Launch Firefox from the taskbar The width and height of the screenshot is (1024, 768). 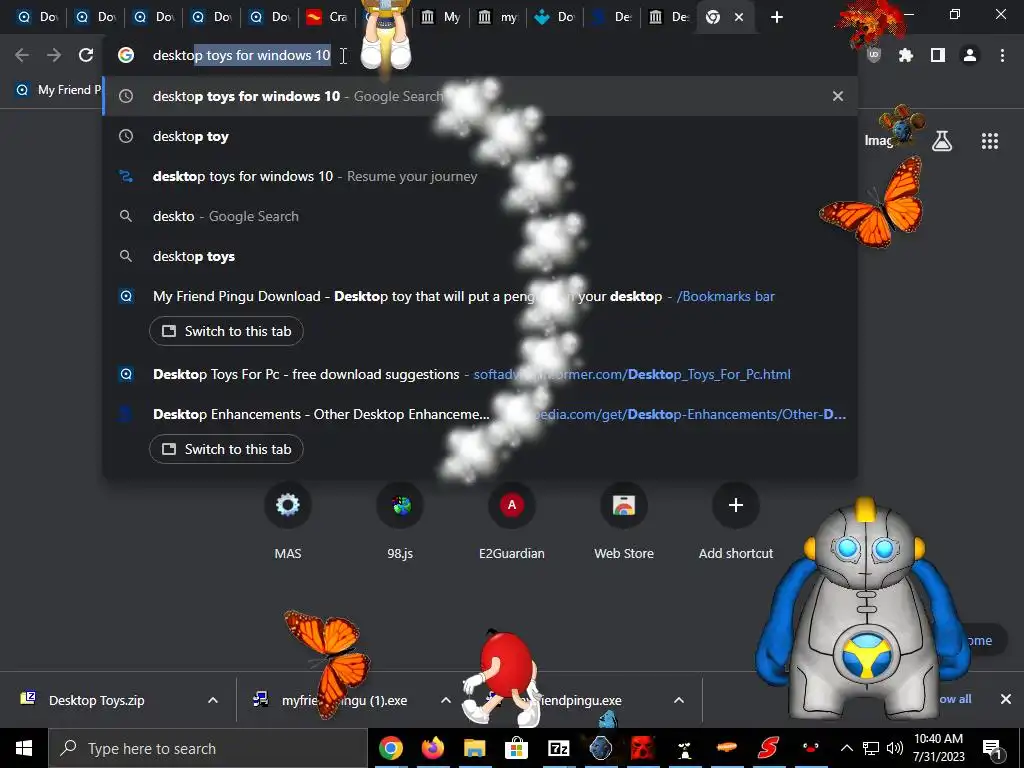[x=432, y=748]
